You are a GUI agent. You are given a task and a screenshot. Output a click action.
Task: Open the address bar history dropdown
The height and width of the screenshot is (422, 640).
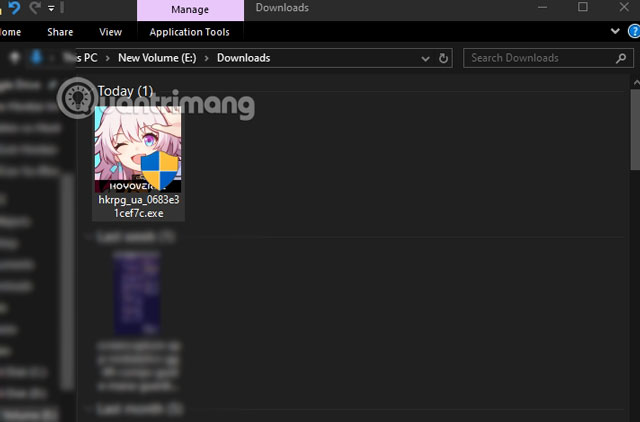click(425, 59)
